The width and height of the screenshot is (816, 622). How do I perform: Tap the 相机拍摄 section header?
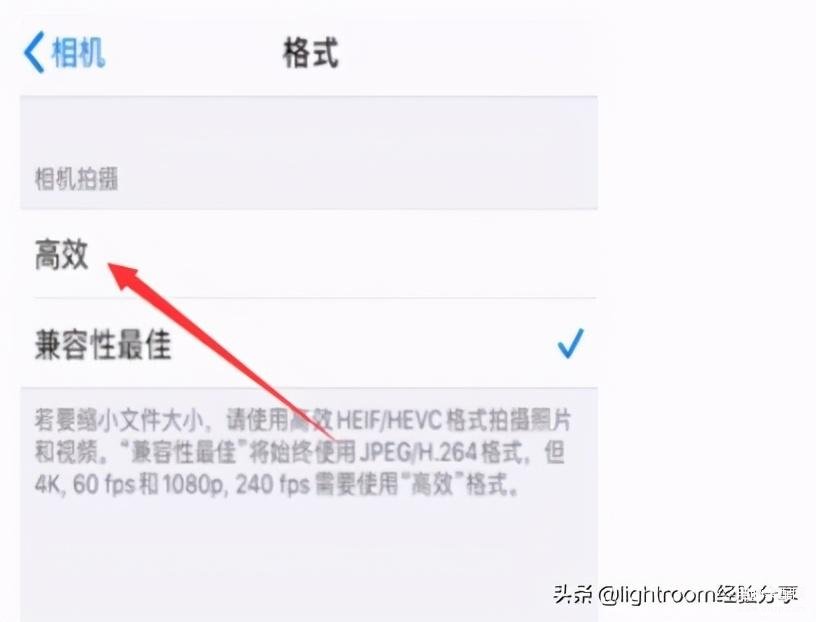(x=76, y=179)
